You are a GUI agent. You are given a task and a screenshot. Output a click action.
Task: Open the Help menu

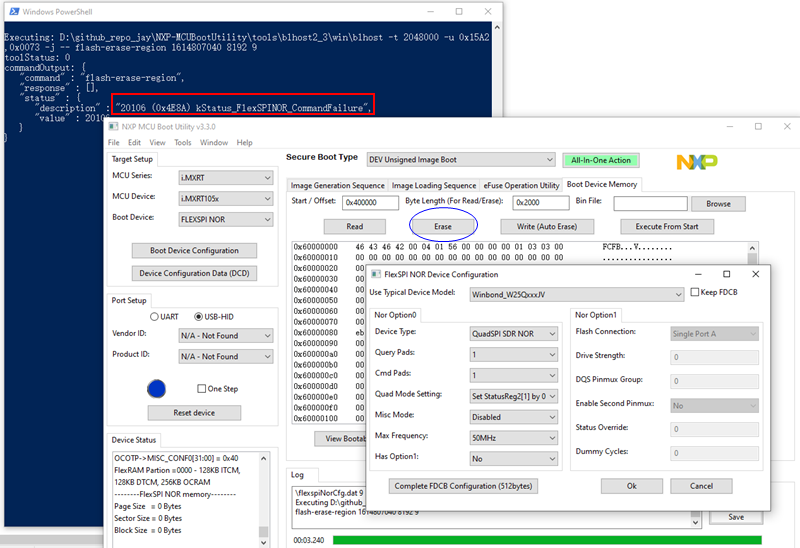tap(244, 142)
